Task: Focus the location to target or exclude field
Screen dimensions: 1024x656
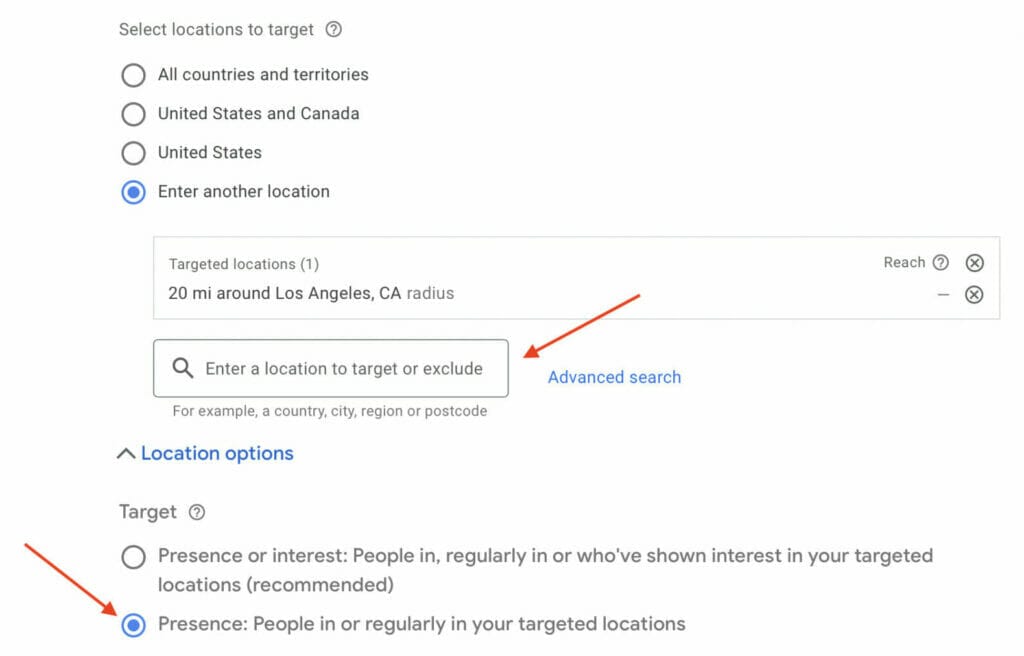Action: click(344, 368)
